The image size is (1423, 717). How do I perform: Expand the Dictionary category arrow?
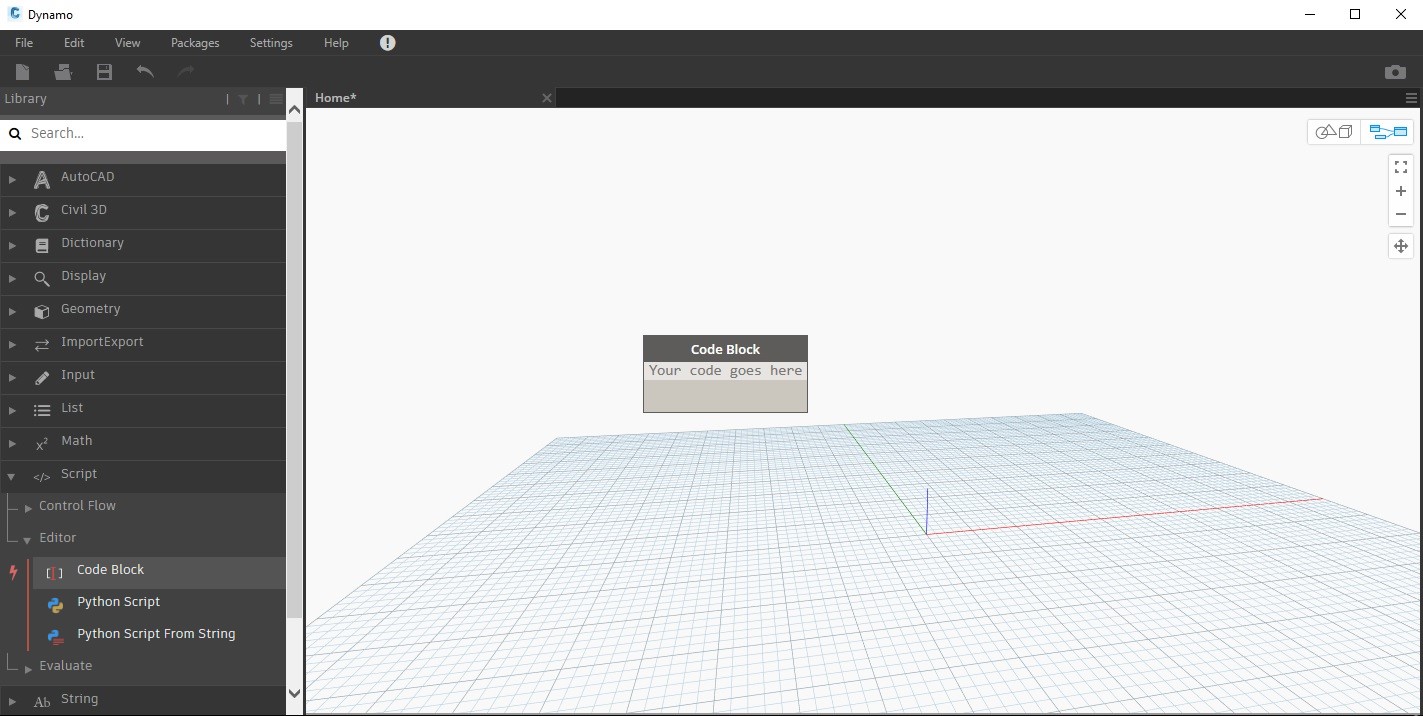click(x=12, y=246)
